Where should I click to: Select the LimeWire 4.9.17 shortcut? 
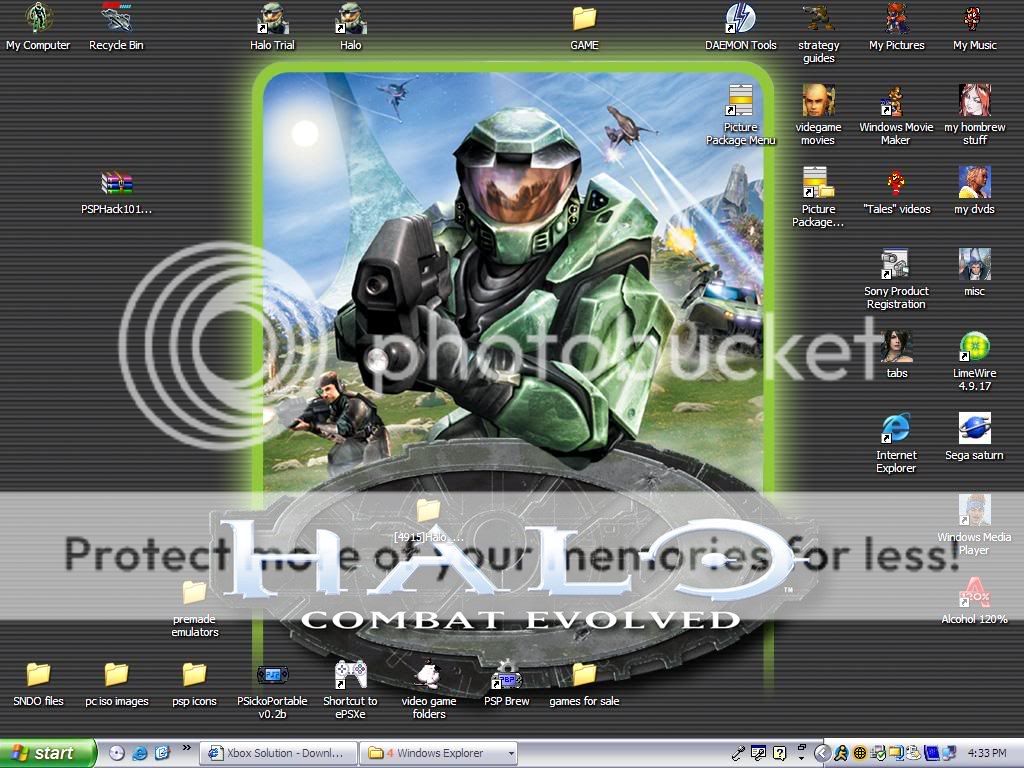[x=974, y=347]
